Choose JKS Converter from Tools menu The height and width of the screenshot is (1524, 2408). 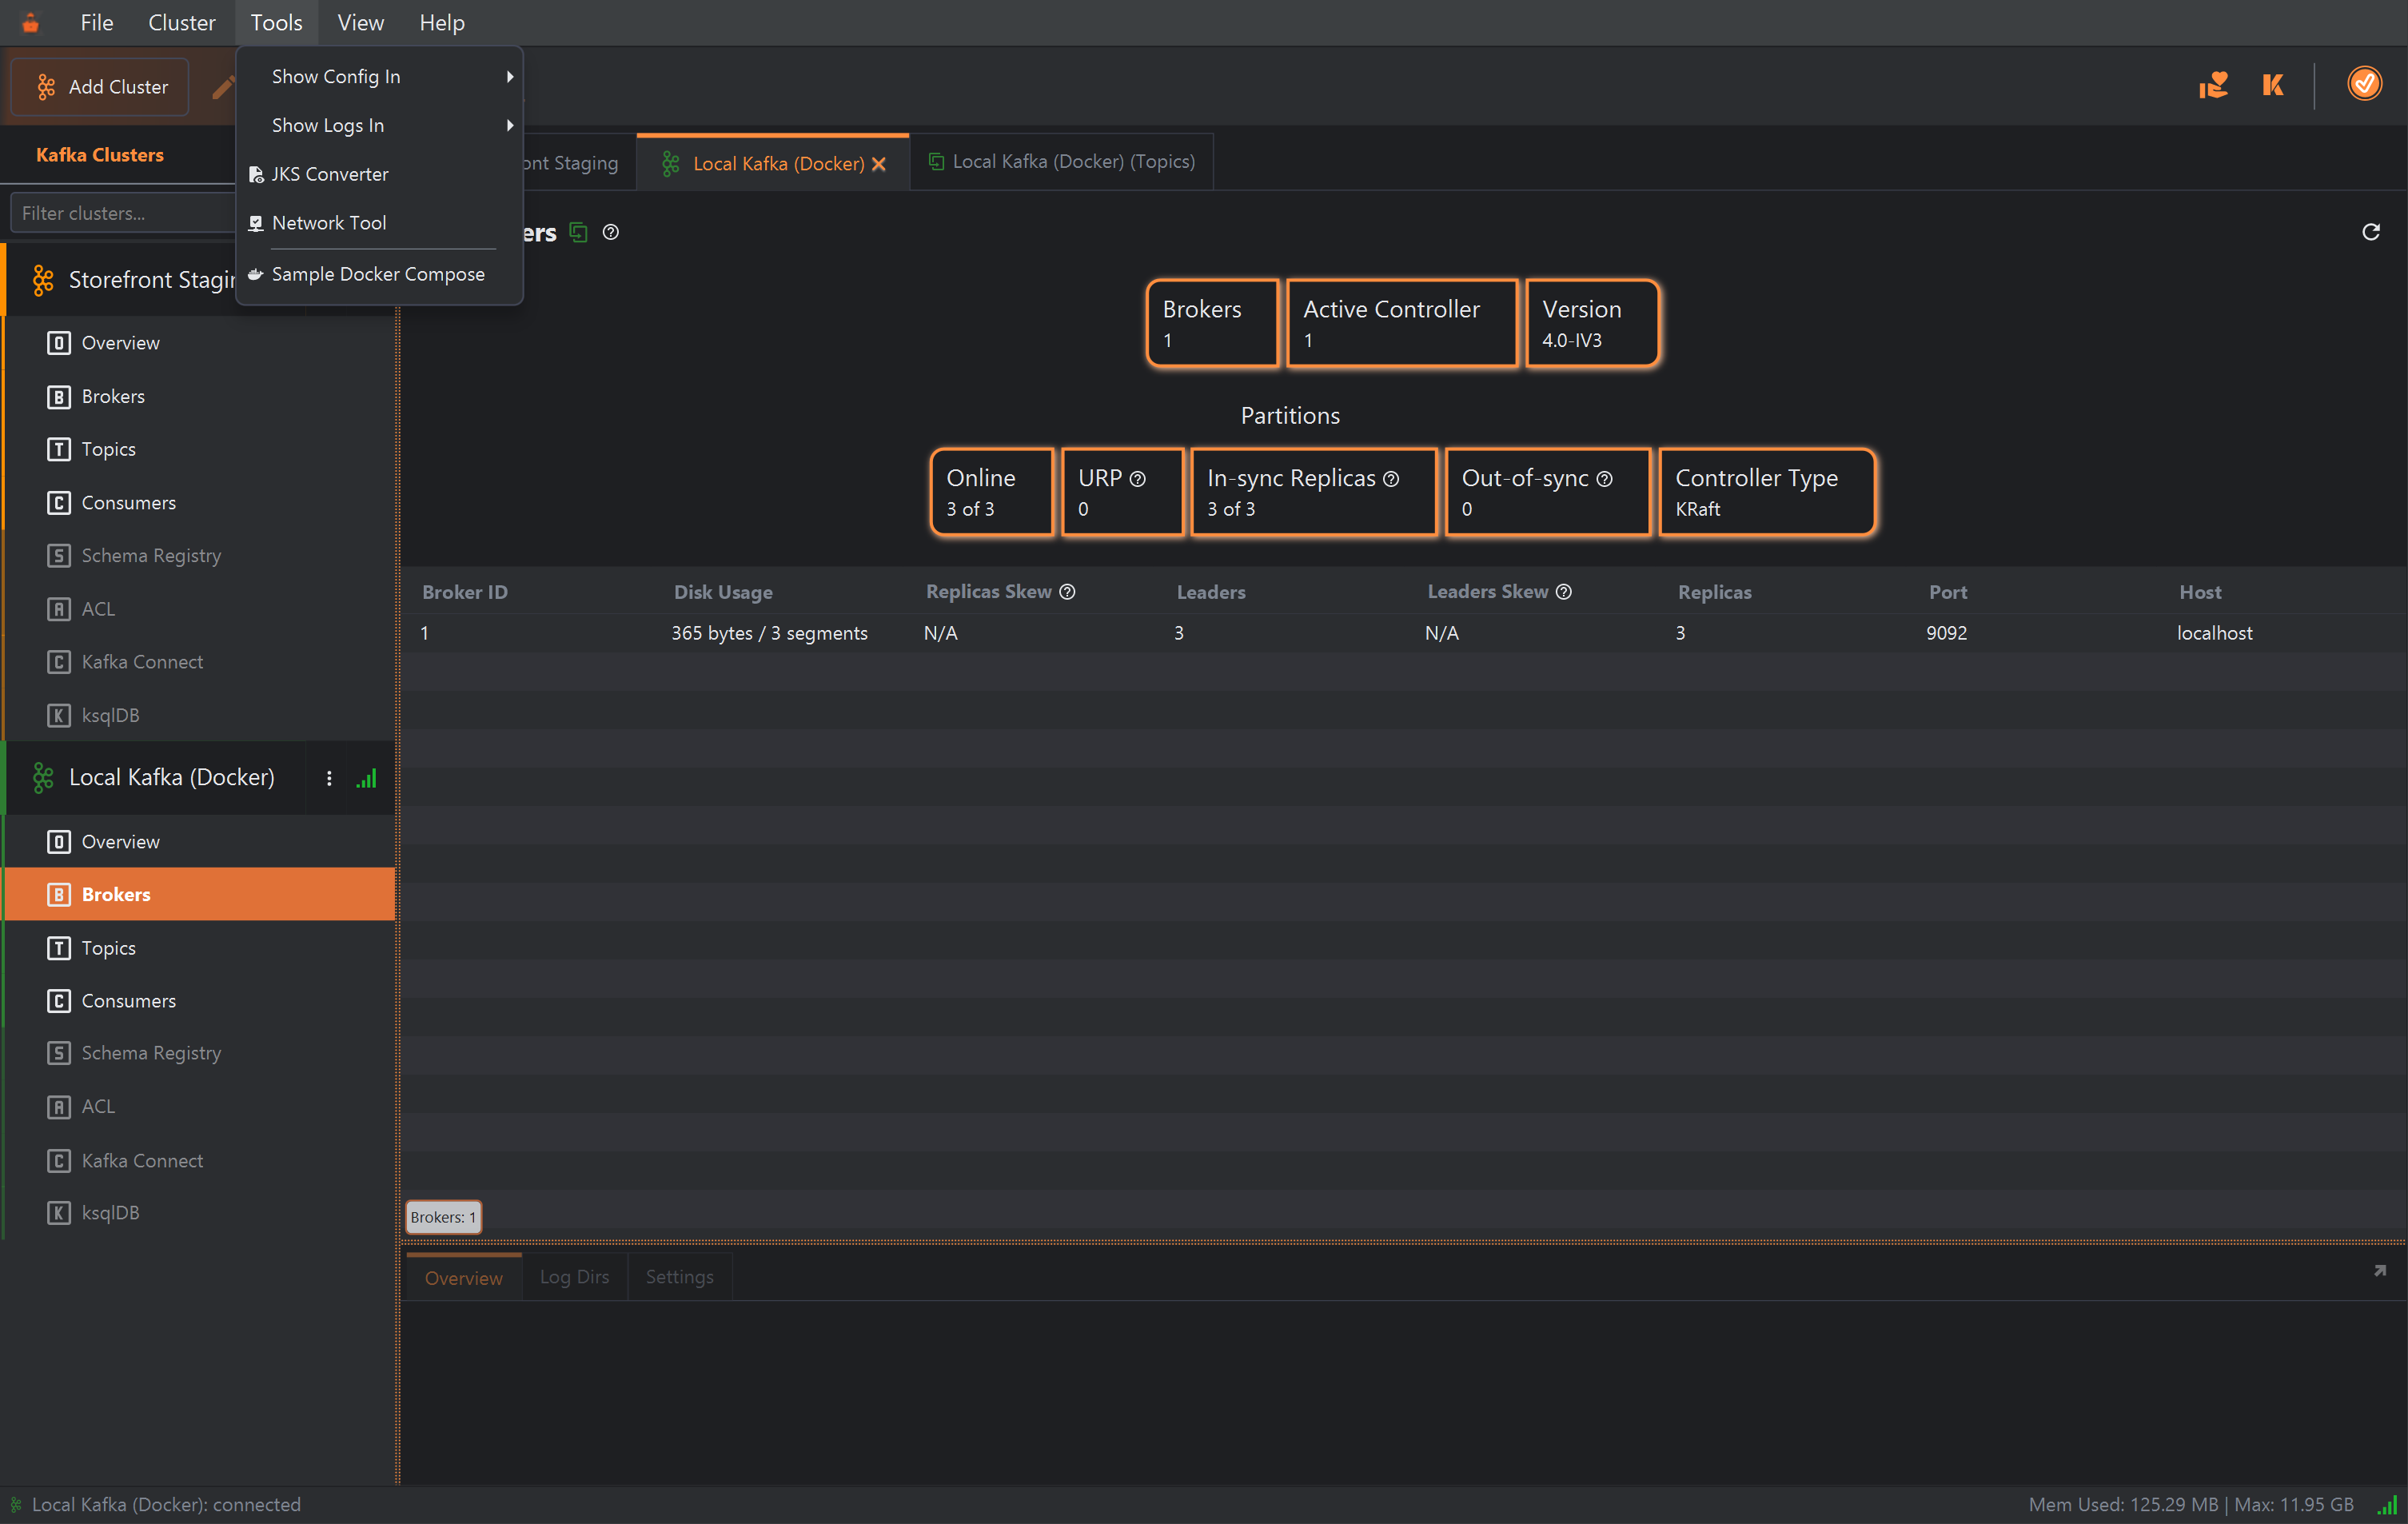(x=380, y=174)
